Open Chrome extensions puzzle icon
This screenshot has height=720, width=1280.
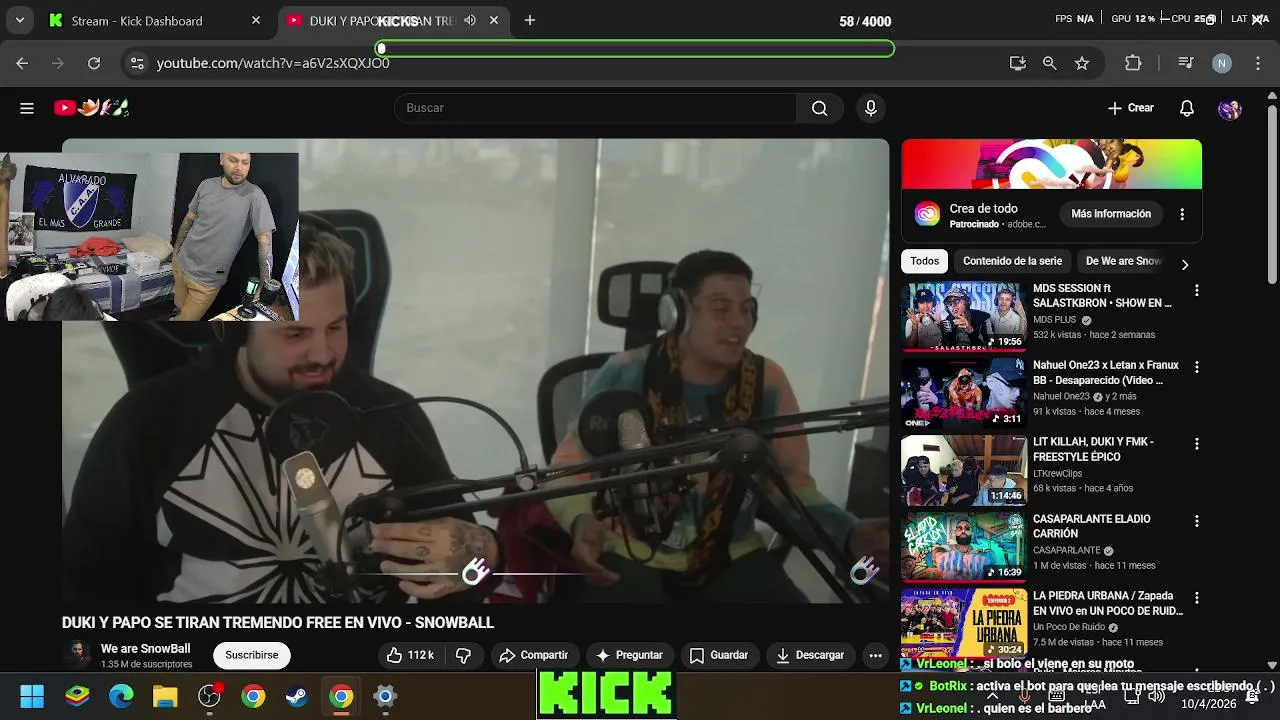1133,63
